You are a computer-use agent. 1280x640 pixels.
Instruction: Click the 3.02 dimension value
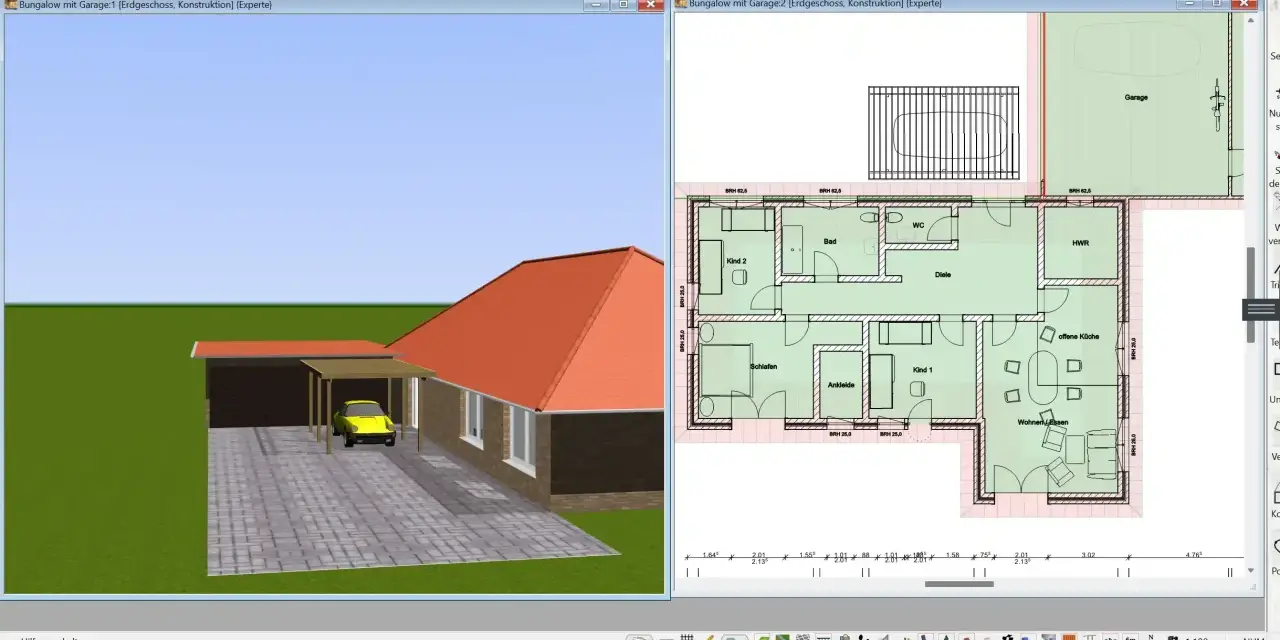coord(1090,555)
